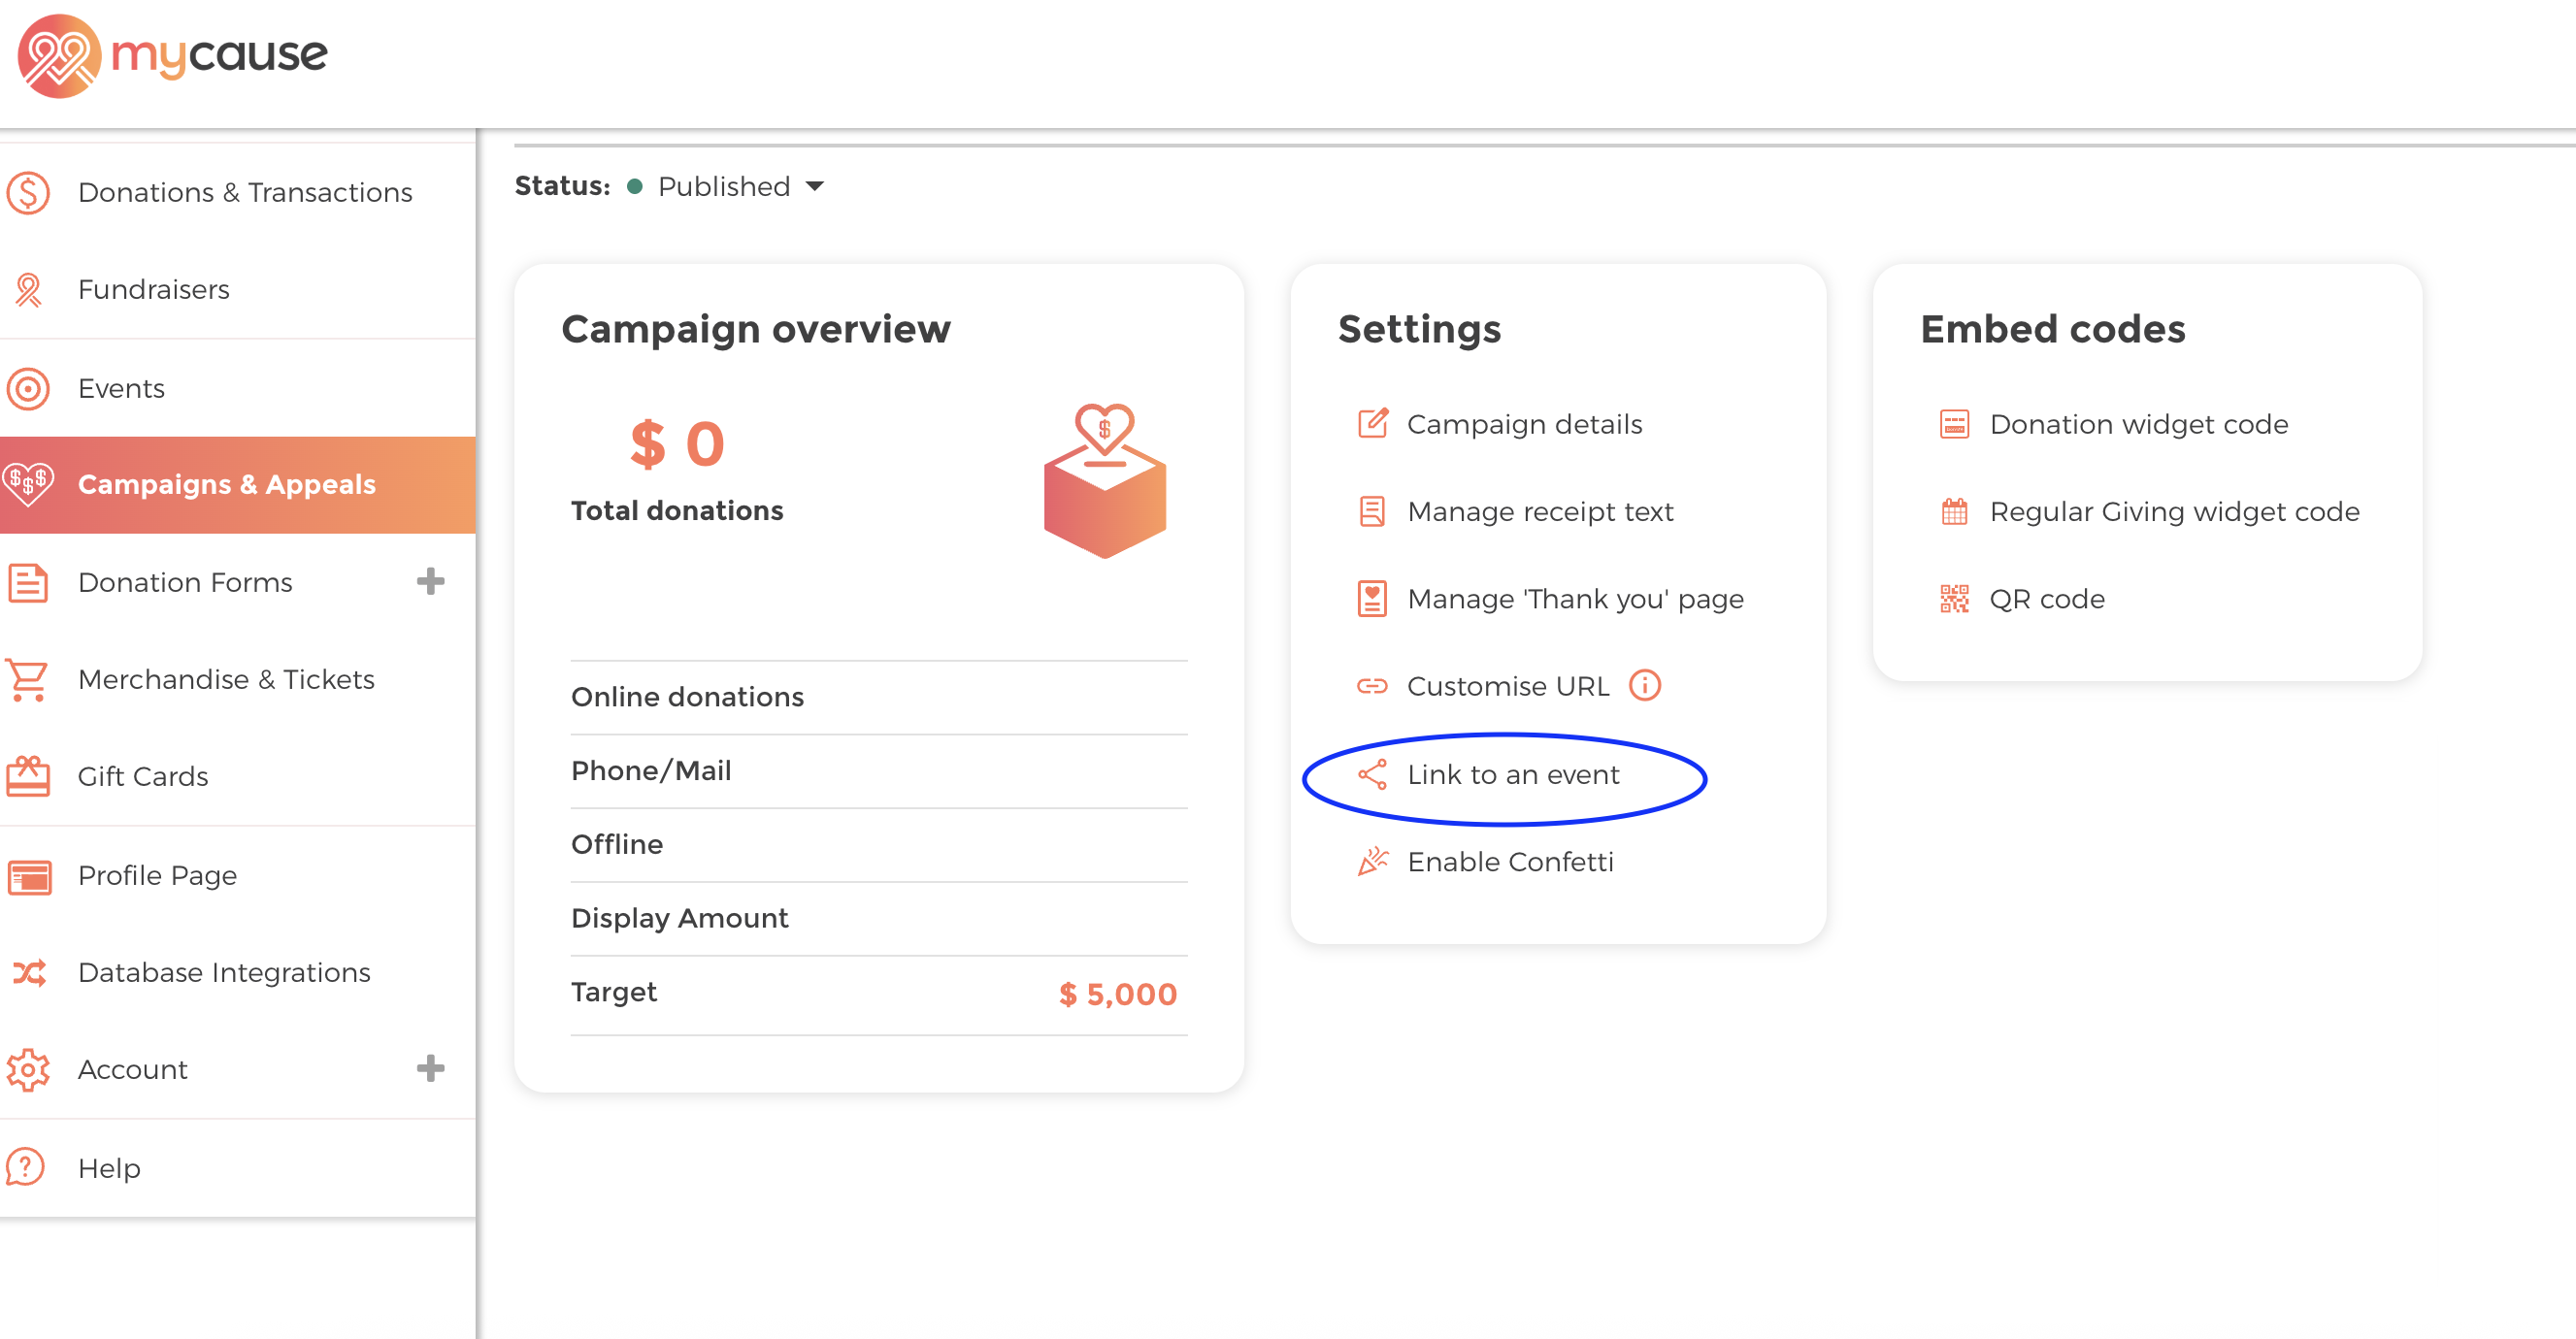Click the Enable Confetti party popper icon
This screenshot has height=1339, width=2576.
click(1372, 861)
